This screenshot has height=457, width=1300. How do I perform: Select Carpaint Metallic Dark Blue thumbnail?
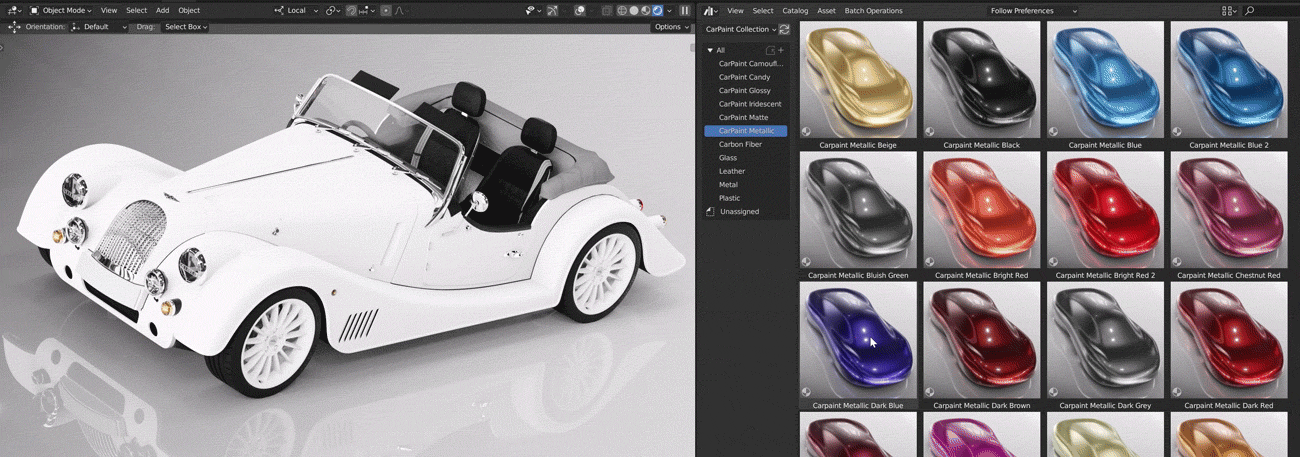[x=858, y=340]
